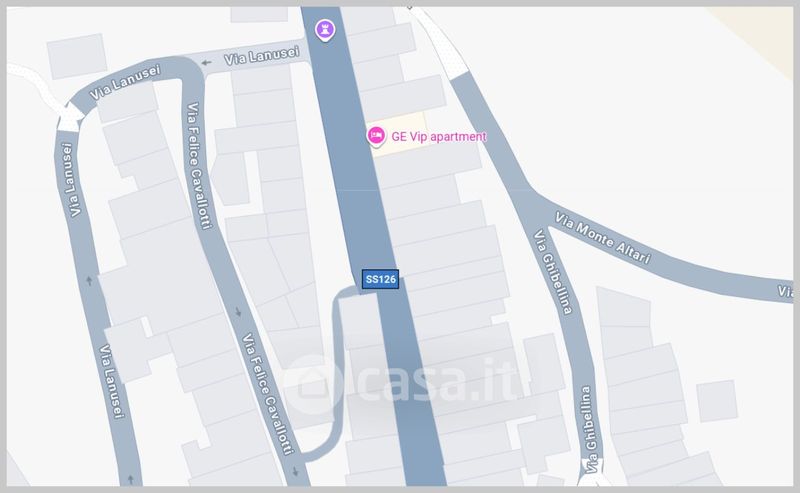
Task: Click the casa.it watermark text
Action: pyautogui.click(x=437, y=381)
